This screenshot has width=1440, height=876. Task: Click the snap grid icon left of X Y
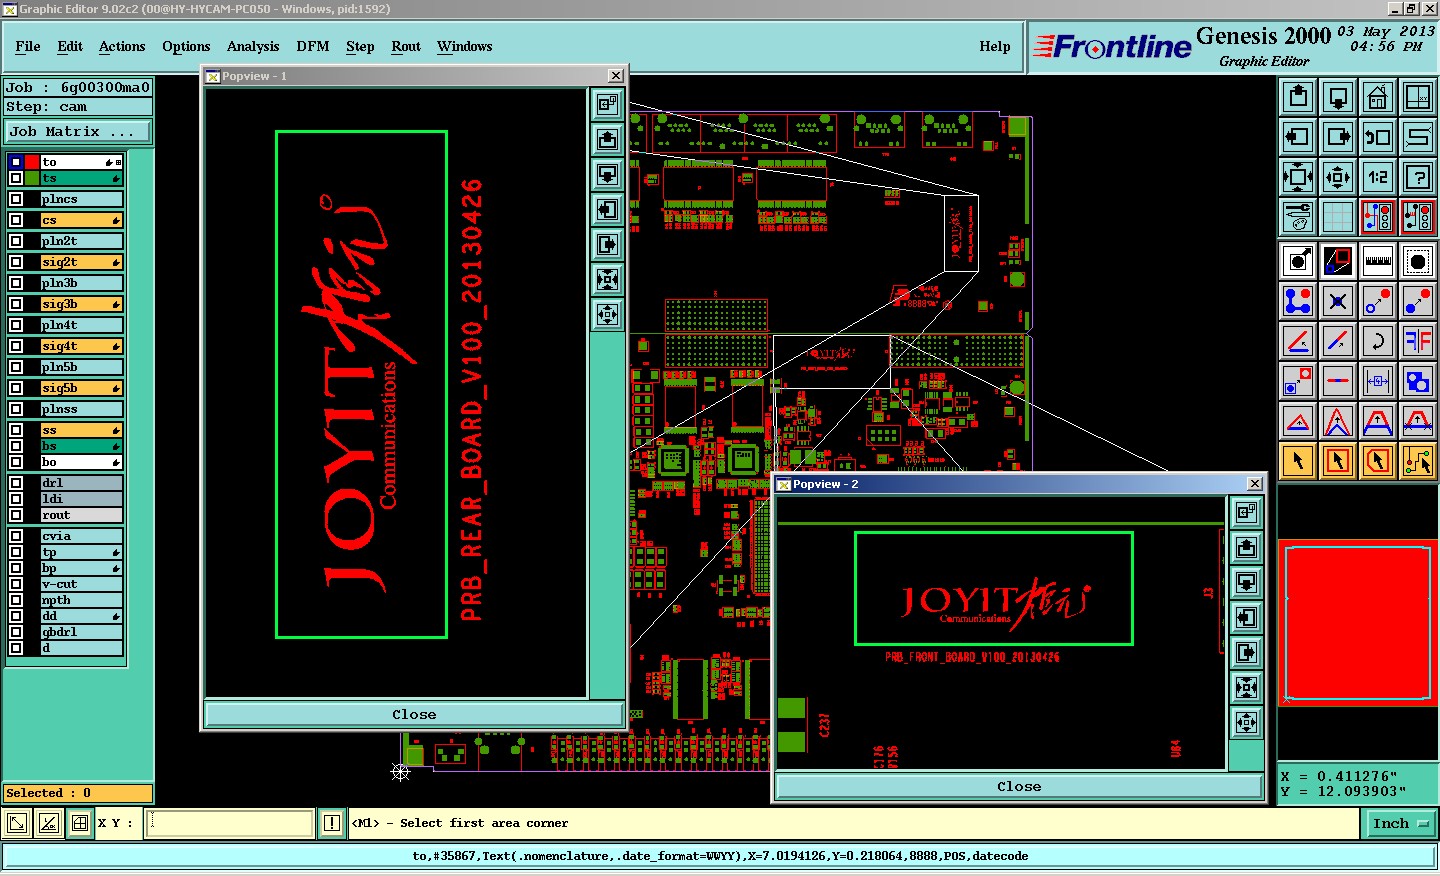coord(80,823)
